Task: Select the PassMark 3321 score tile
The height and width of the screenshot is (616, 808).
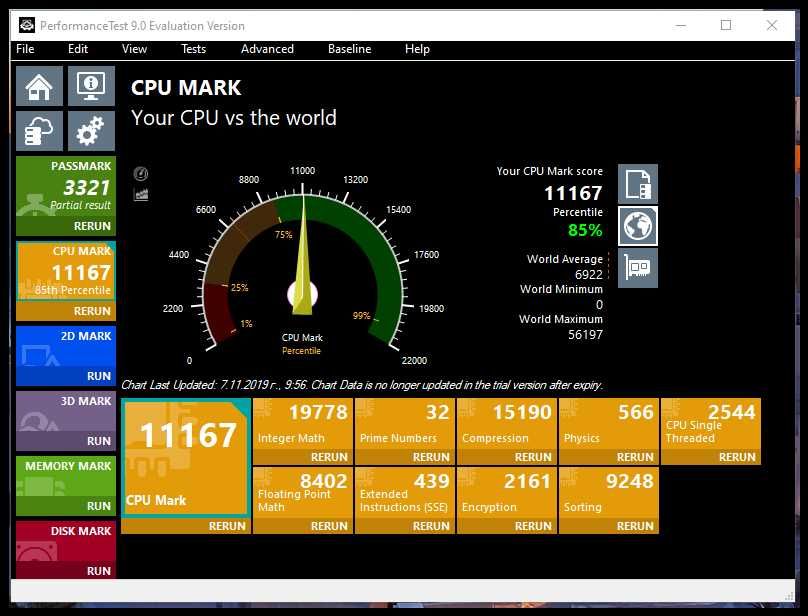Action: coord(66,187)
